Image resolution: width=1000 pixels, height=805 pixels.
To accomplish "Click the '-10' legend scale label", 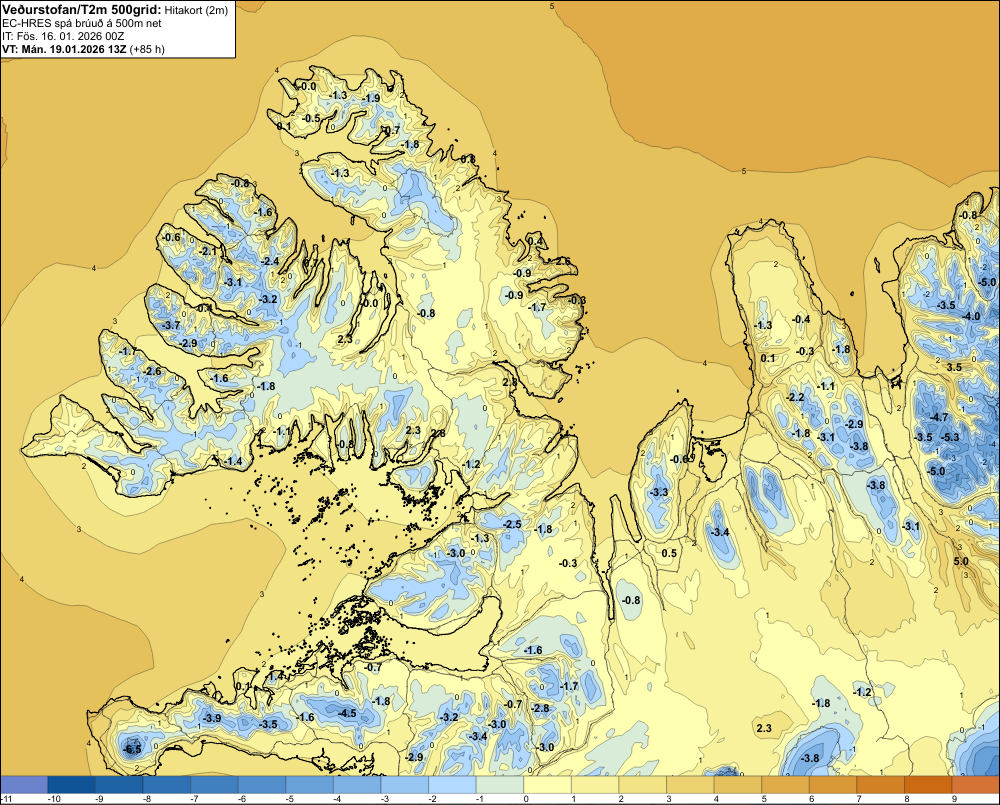I will point(54,799).
